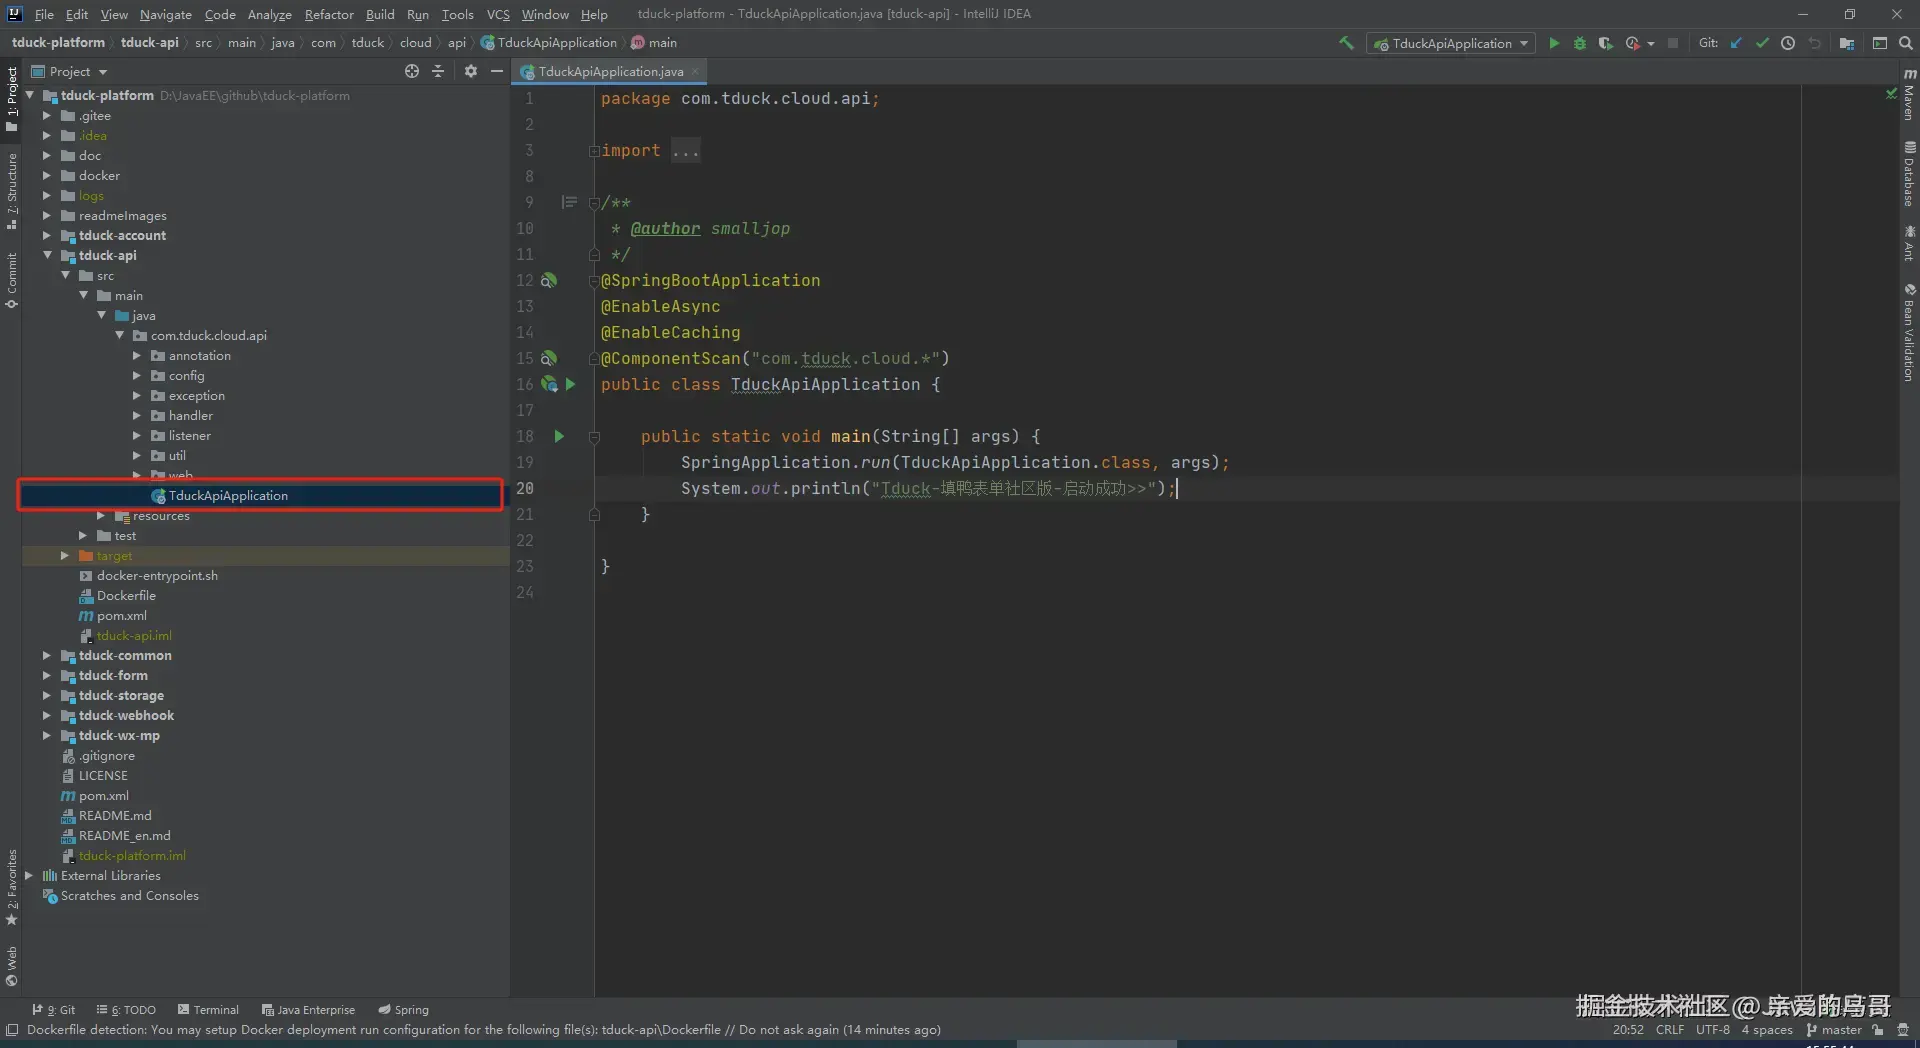Select the TduckApiApplication.java editor tab
The image size is (1920, 1048).
[610, 71]
